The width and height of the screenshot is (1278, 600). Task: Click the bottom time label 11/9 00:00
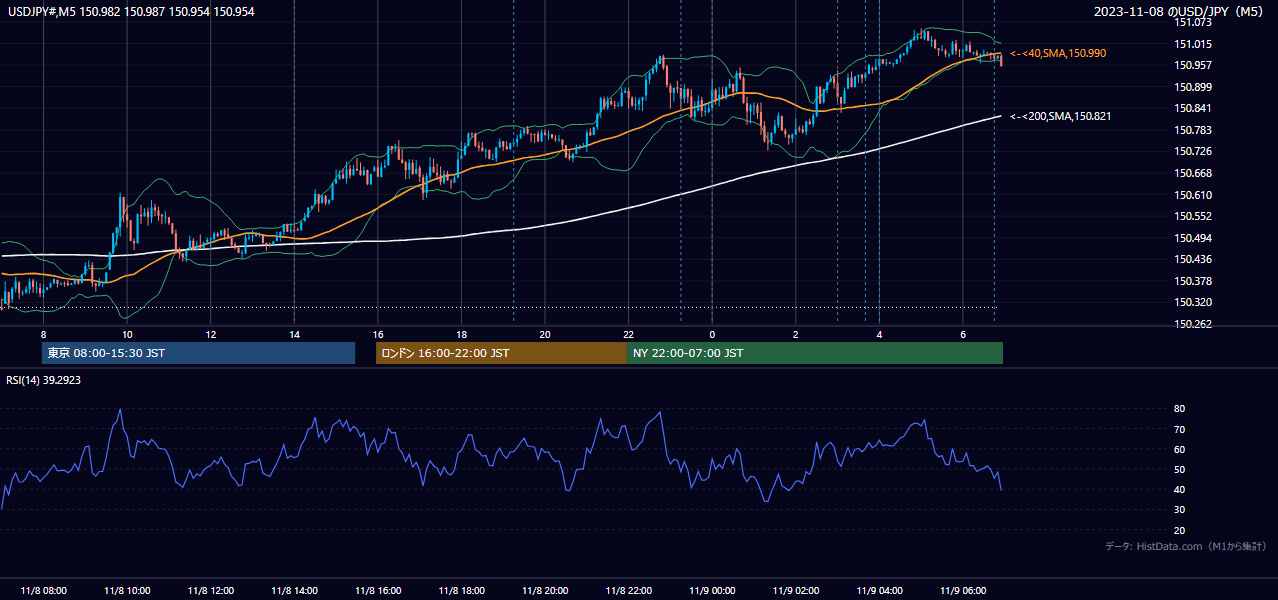tap(712, 591)
